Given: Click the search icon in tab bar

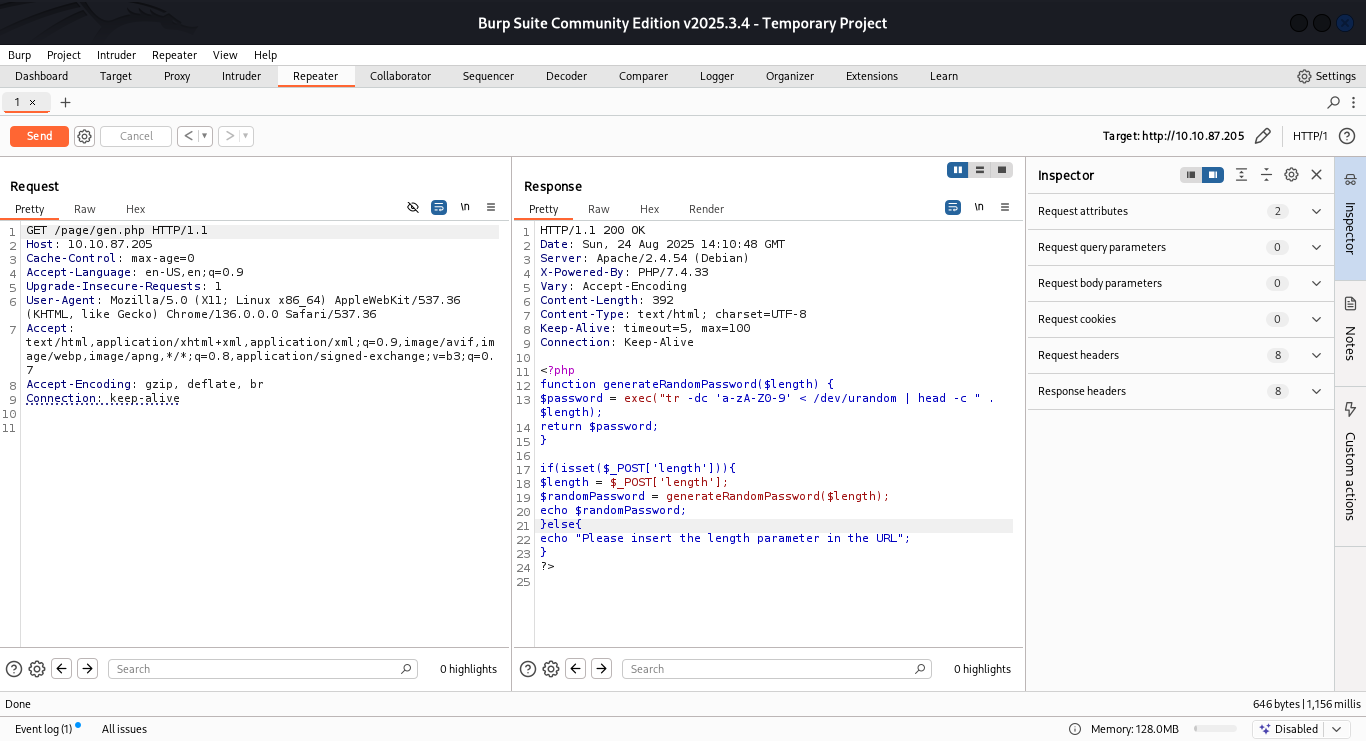Looking at the screenshot, I should [x=1333, y=102].
